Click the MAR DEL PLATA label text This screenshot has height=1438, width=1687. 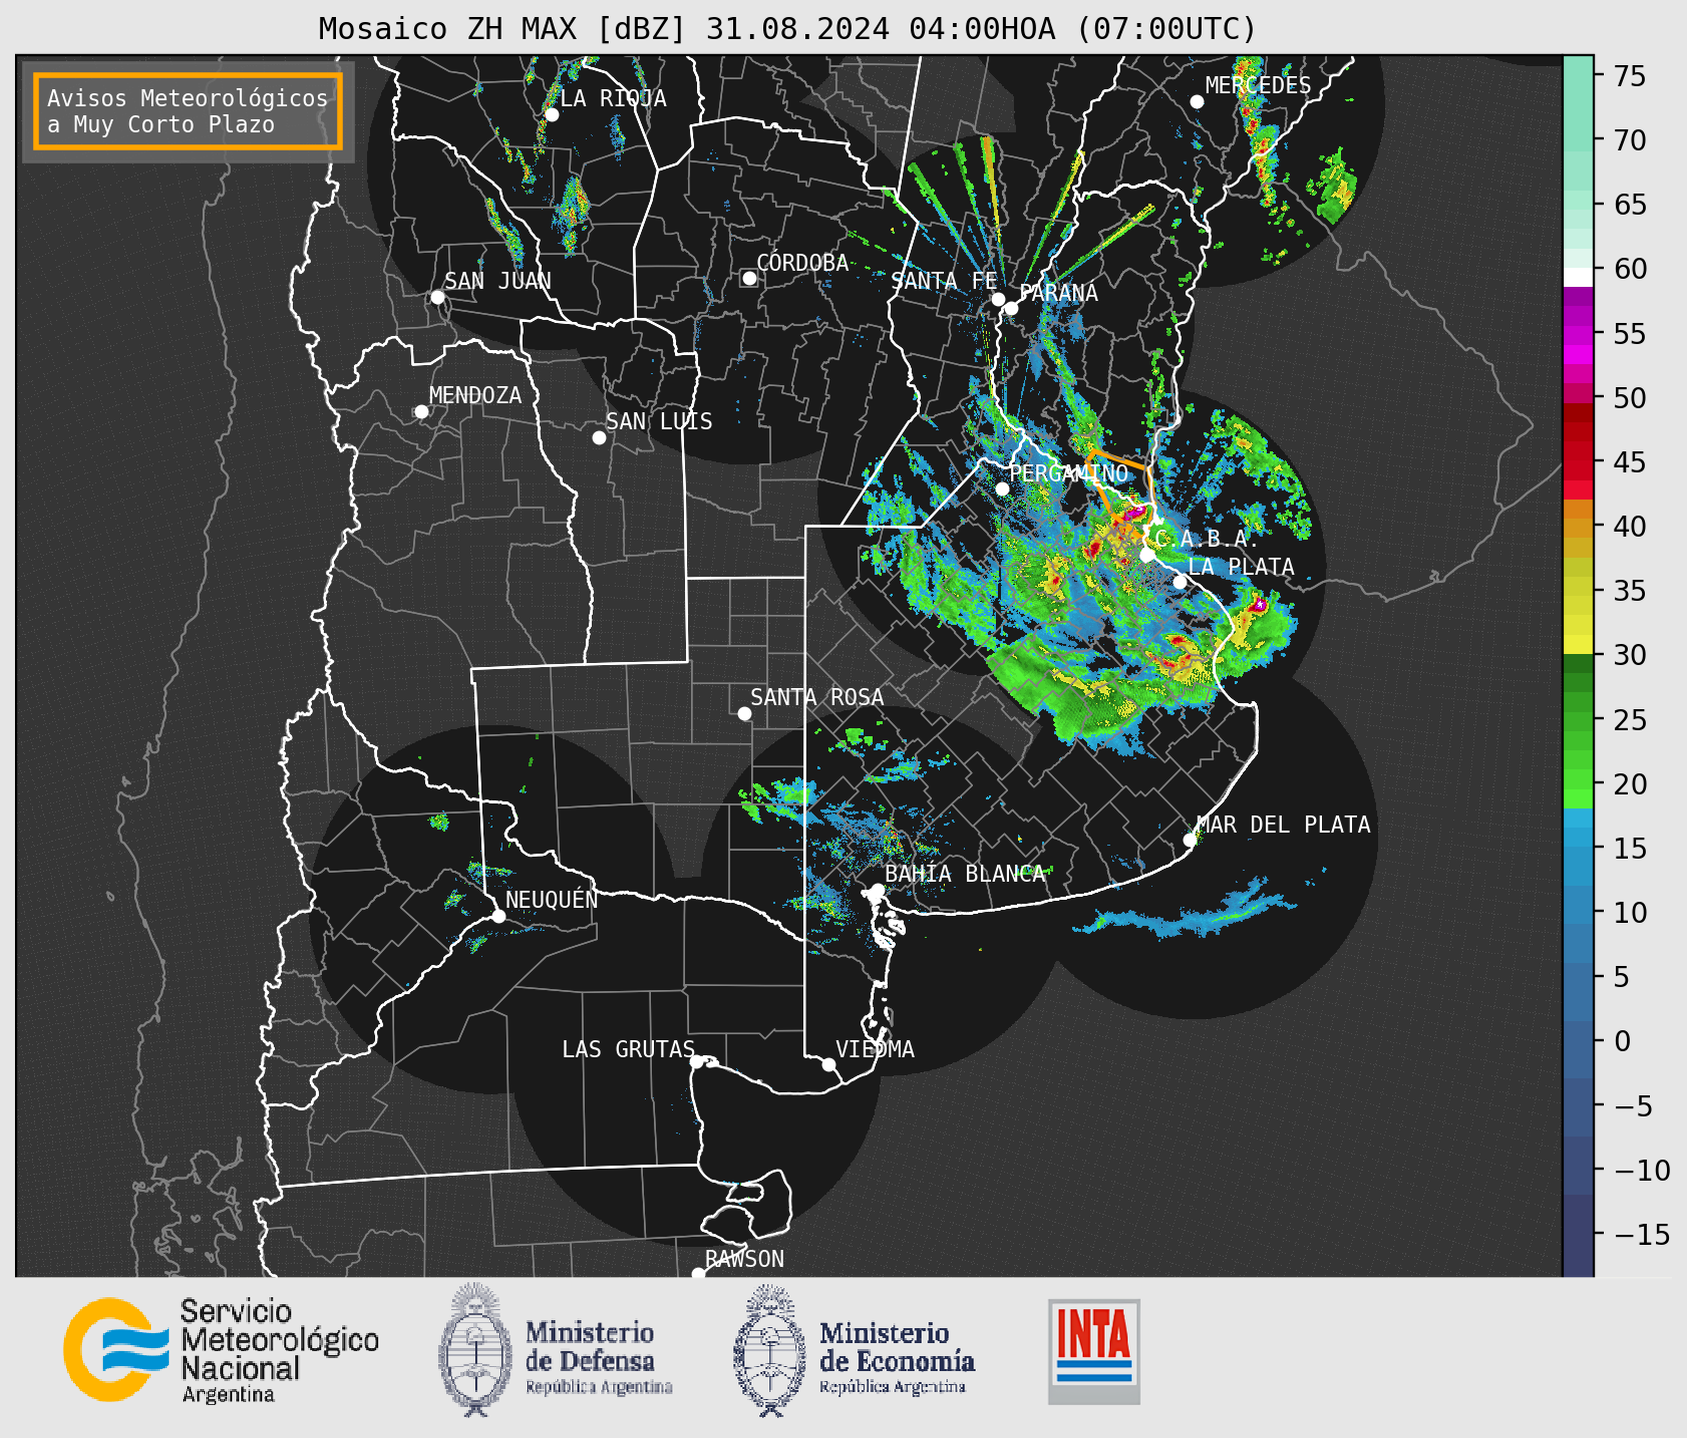pos(1283,825)
